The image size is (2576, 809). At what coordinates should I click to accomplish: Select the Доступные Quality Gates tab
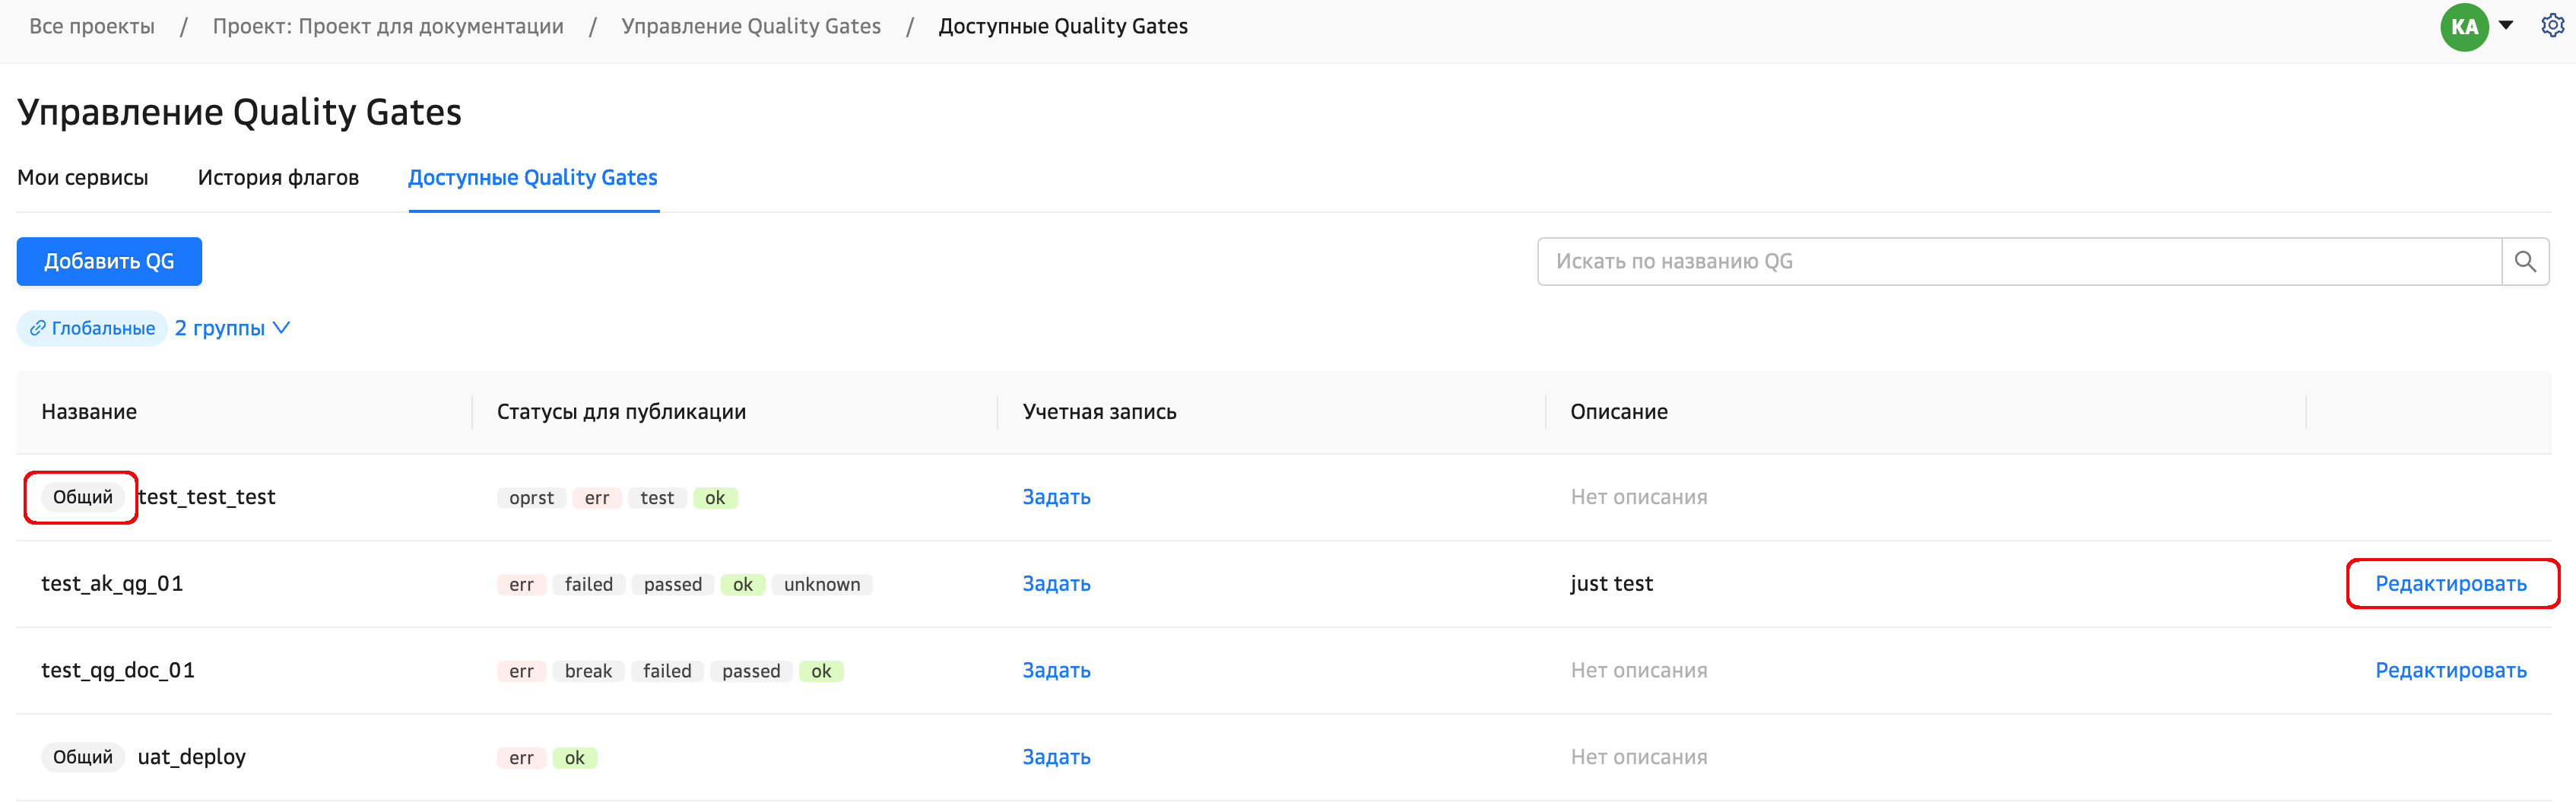tap(532, 177)
